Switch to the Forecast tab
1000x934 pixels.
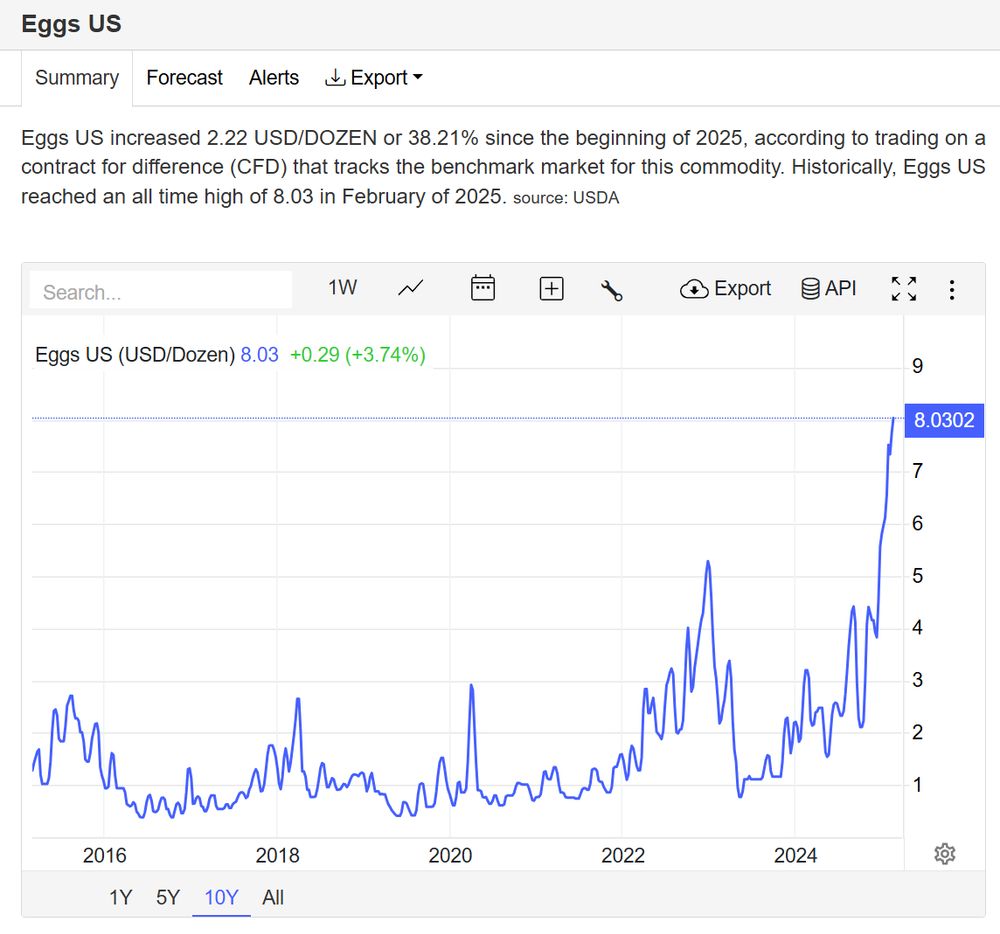(184, 78)
